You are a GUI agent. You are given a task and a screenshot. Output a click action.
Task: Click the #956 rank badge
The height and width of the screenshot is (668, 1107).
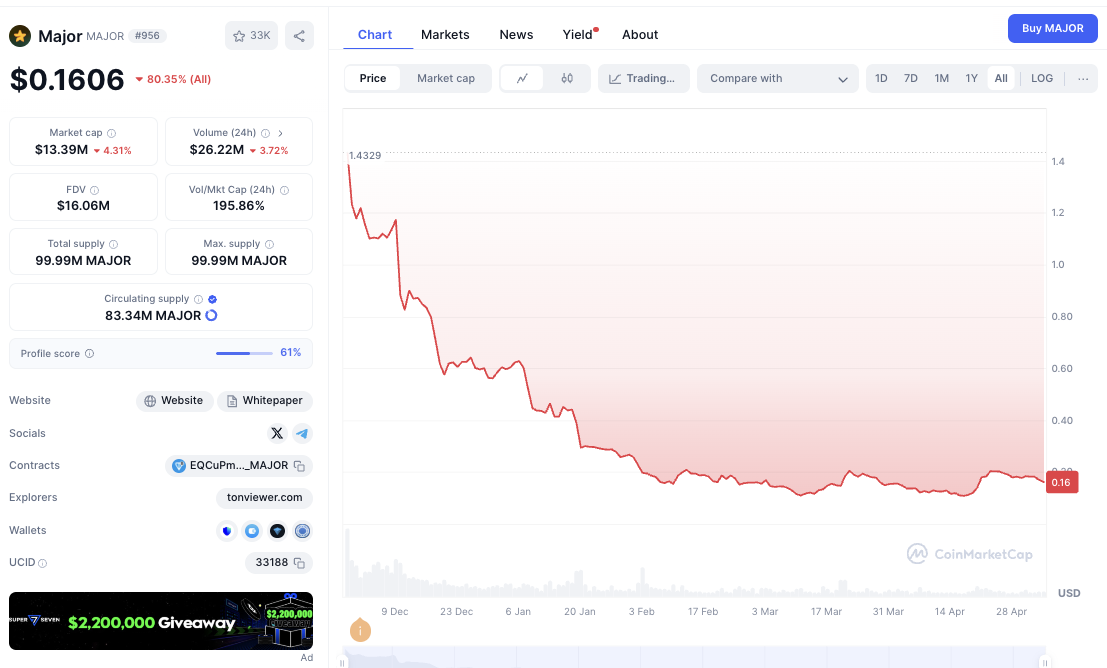147,35
